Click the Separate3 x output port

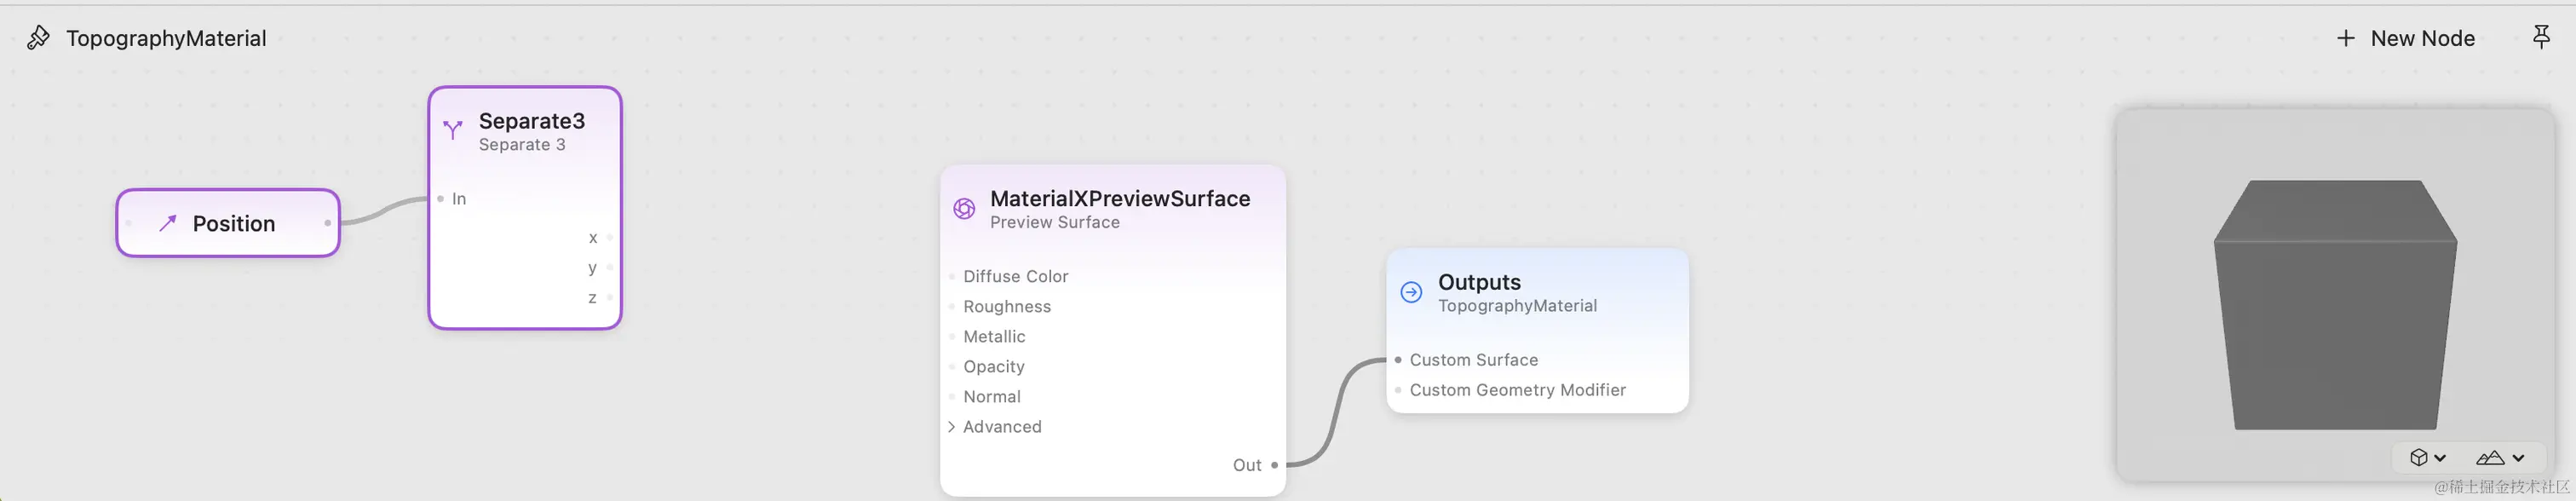click(x=609, y=238)
